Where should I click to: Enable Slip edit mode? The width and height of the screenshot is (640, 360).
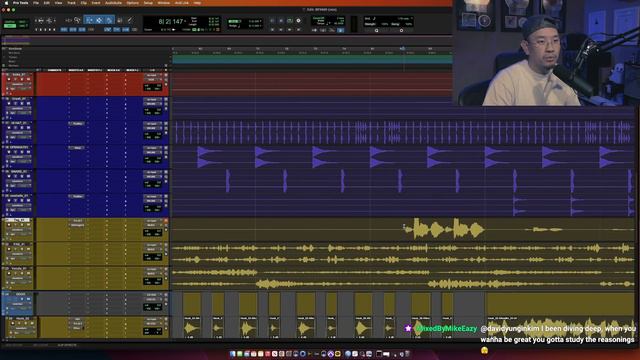point(10,26)
